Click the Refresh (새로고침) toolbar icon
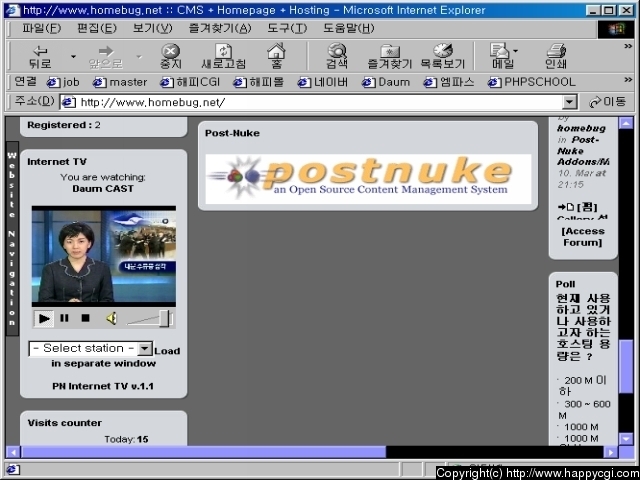The width and height of the screenshot is (640, 480). (x=224, y=56)
